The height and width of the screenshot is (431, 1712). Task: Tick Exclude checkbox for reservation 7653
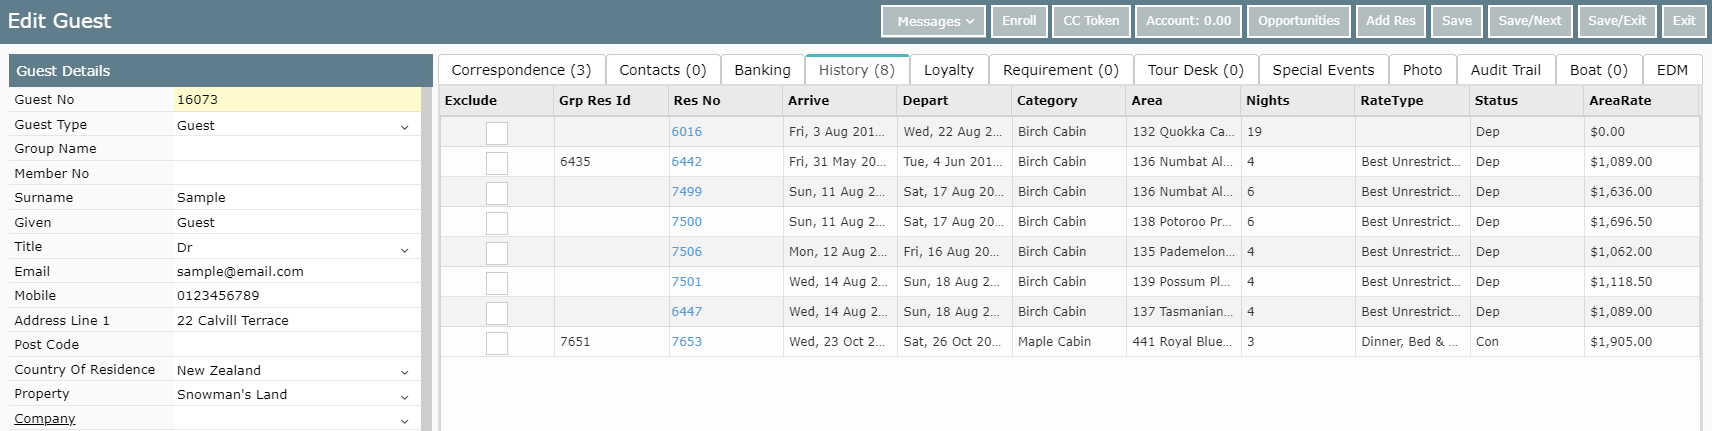pos(497,343)
